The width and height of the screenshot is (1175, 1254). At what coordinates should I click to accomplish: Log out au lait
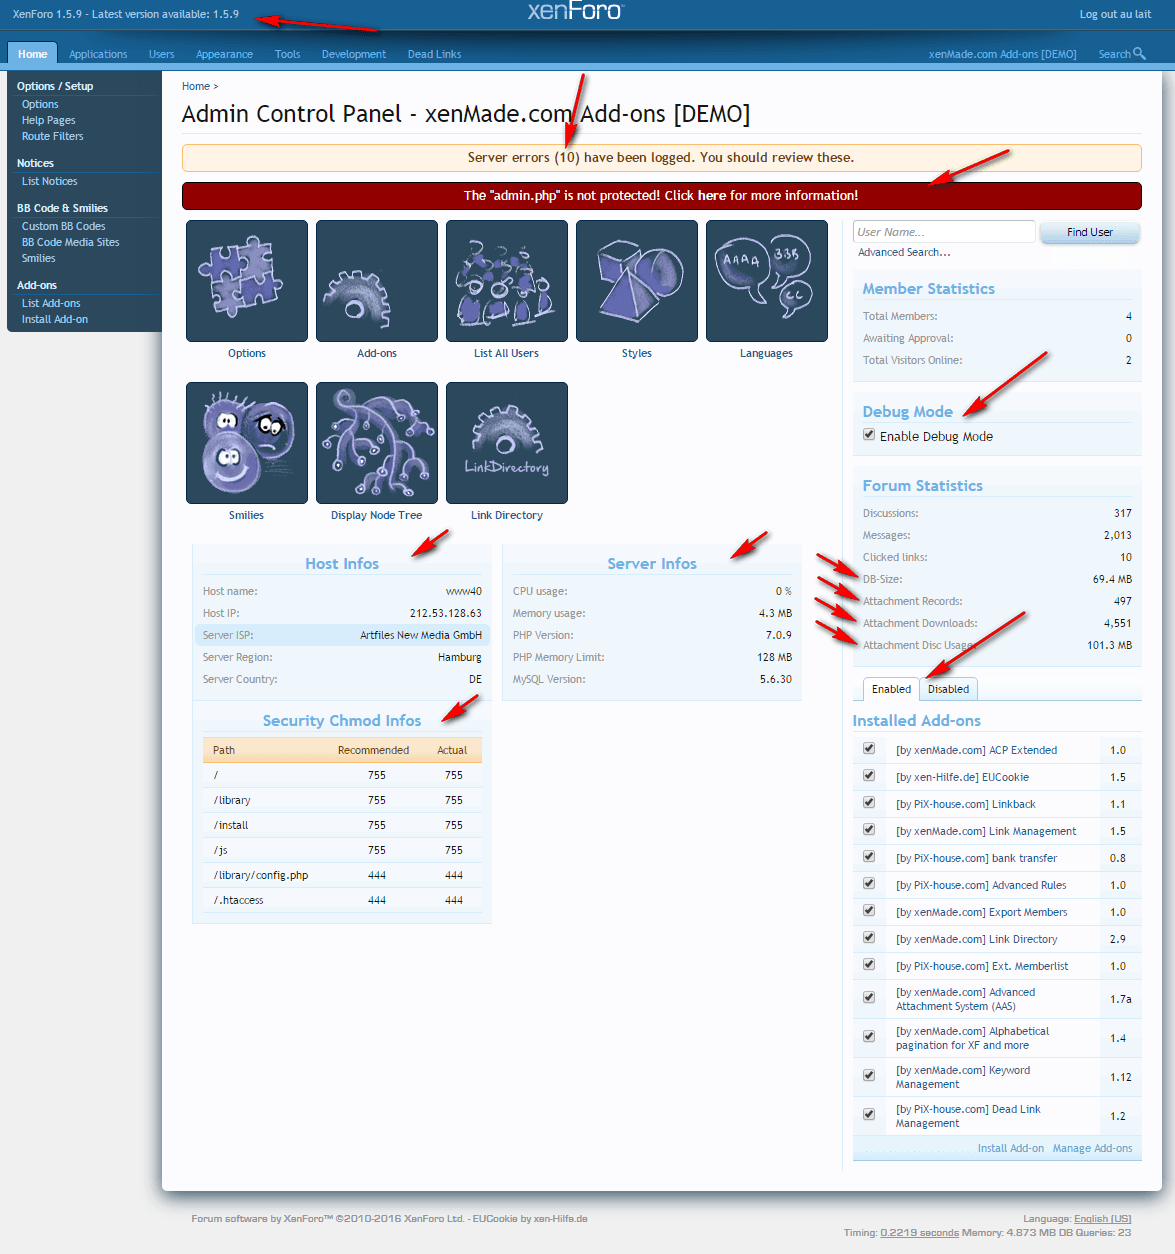pos(1115,14)
